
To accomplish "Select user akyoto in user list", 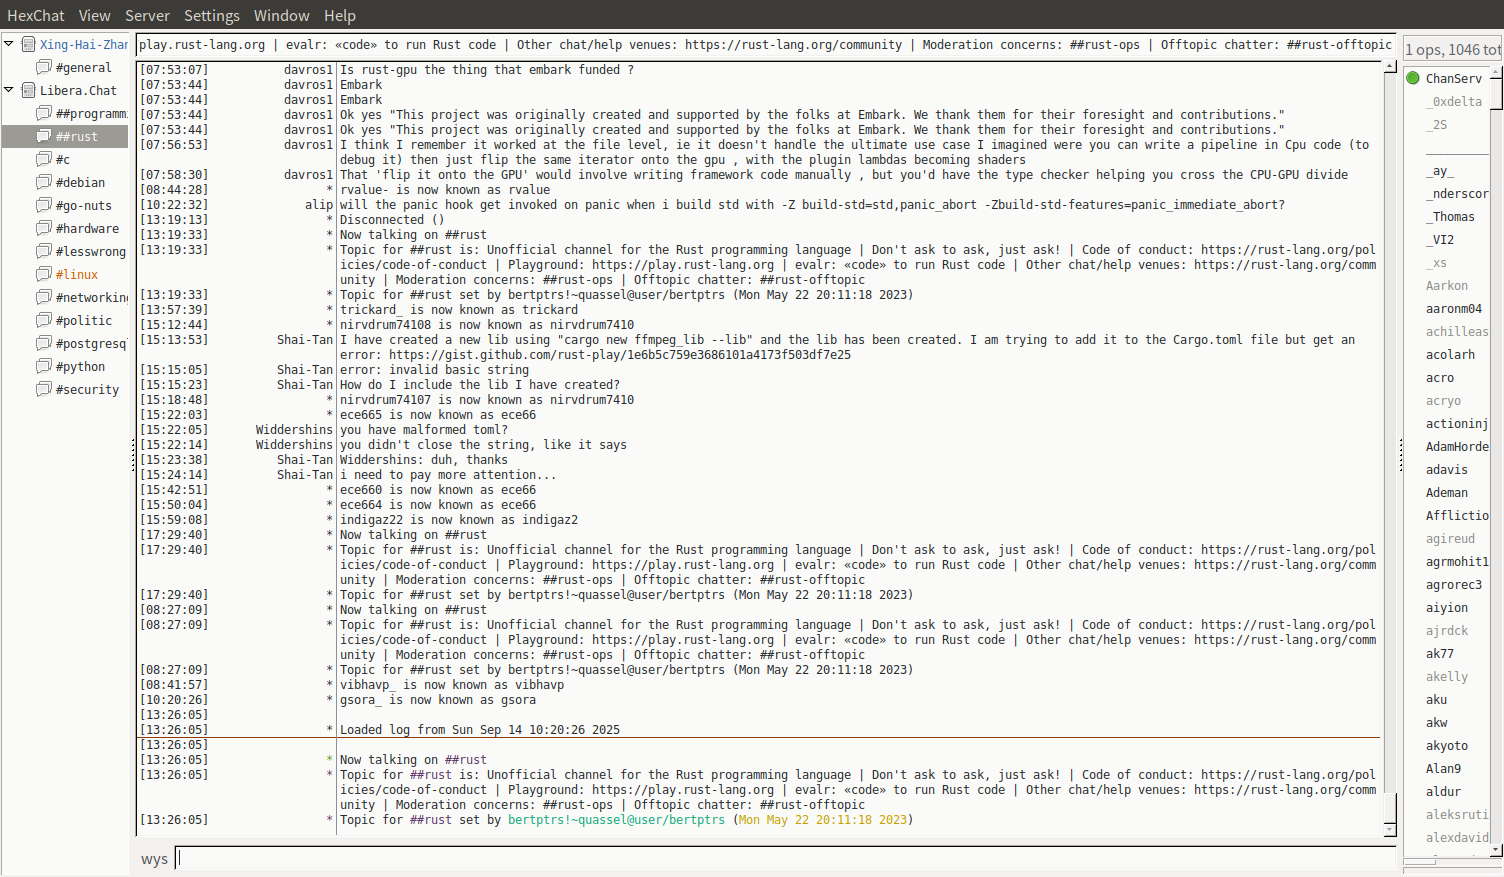I will pyautogui.click(x=1446, y=745).
